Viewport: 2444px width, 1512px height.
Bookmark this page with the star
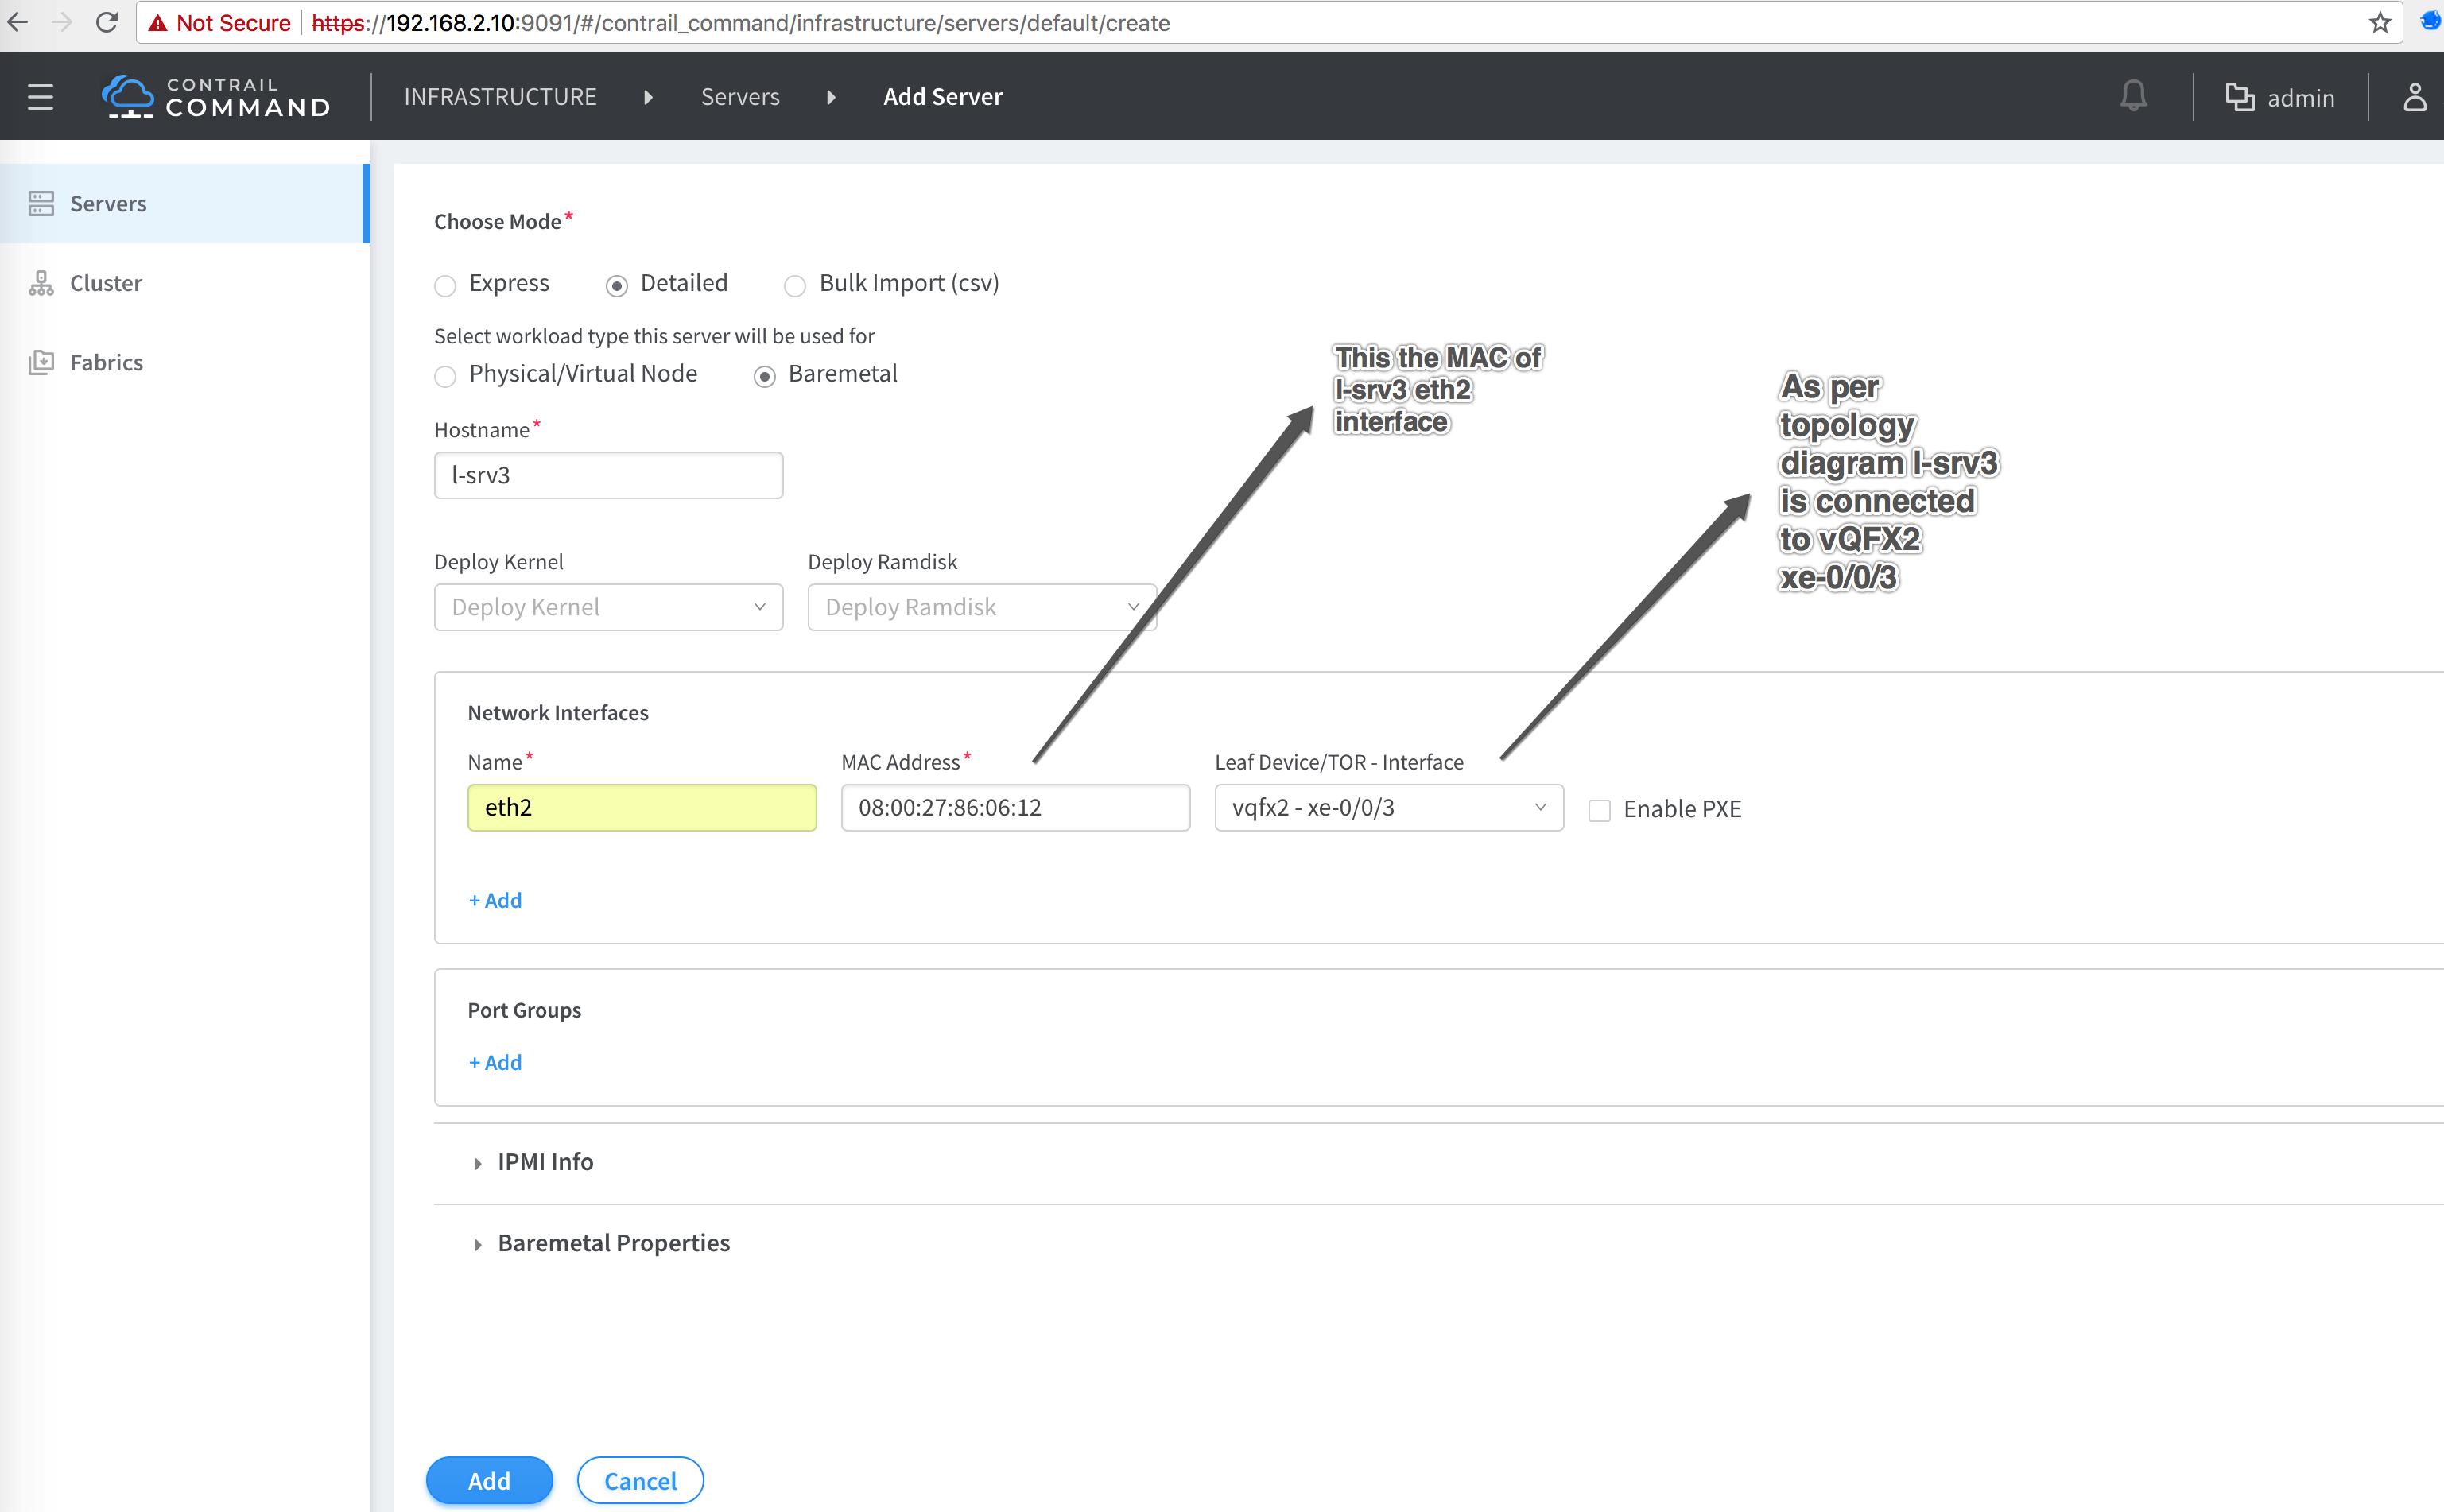(2380, 22)
